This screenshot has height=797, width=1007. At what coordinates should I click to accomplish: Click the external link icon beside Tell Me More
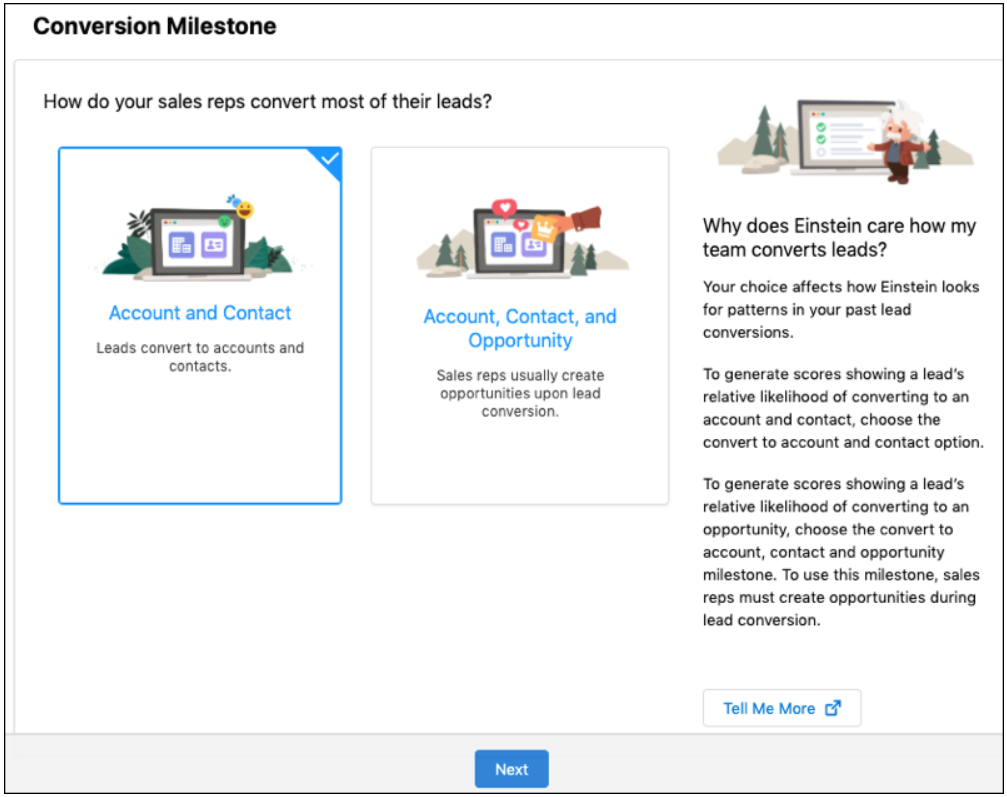click(x=833, y=708)
